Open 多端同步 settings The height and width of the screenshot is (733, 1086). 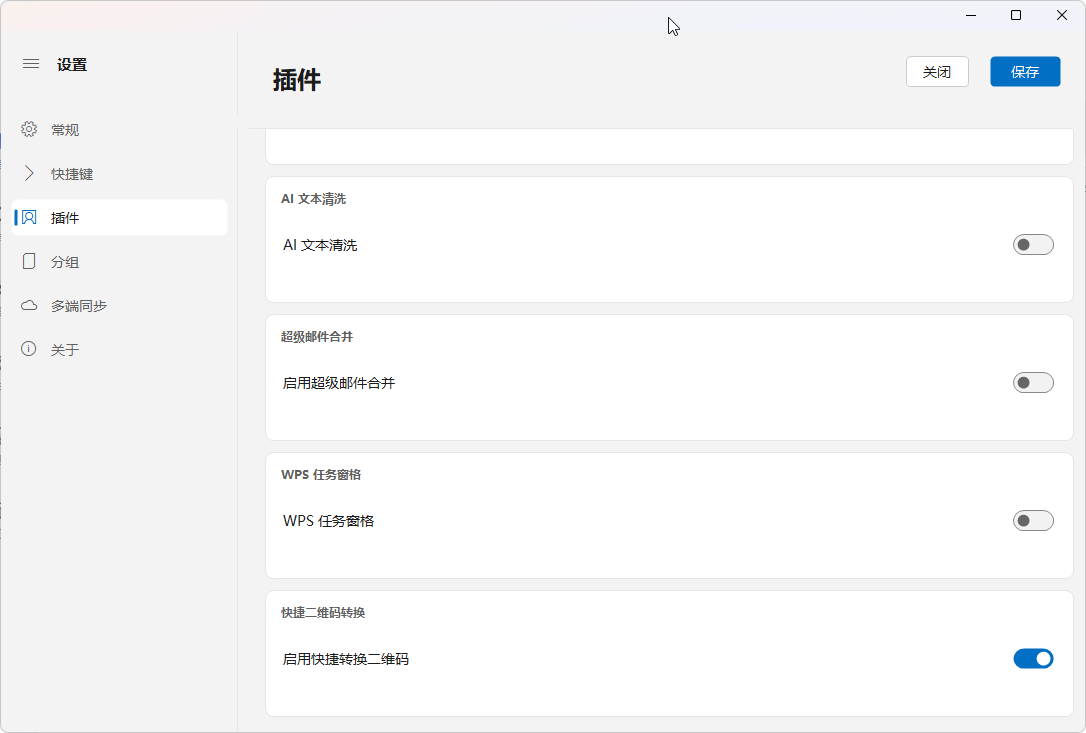[x=119, y=306]
